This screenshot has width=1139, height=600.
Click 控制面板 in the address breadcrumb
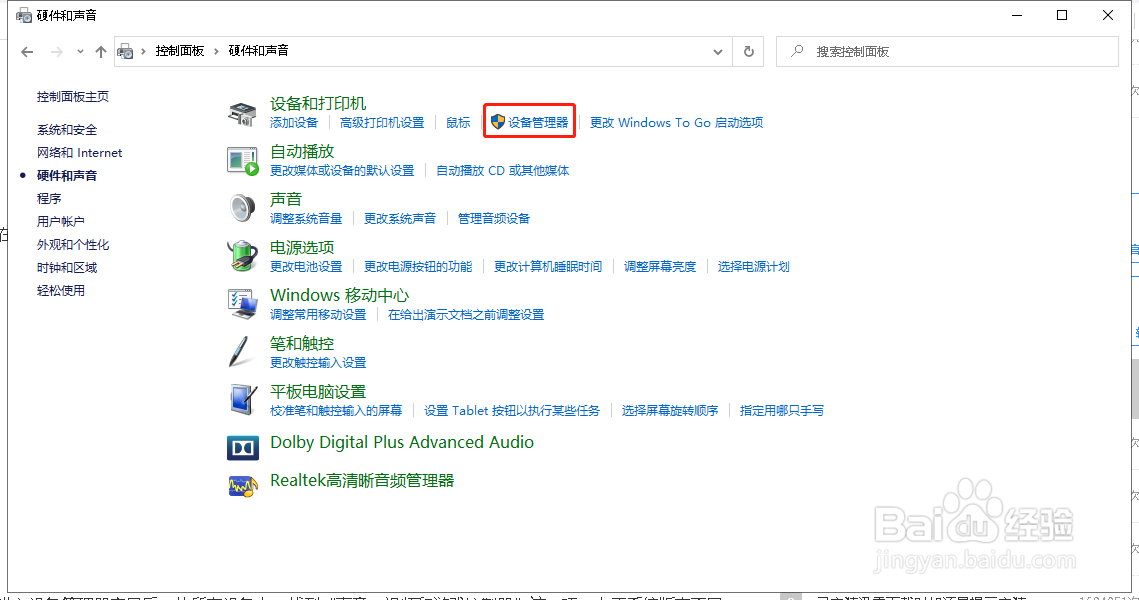(x=179, y=51)
